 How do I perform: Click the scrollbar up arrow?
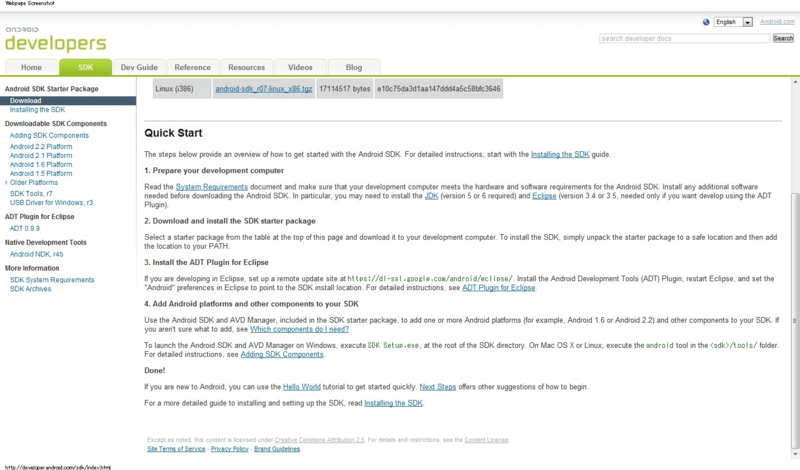point(795,82)
